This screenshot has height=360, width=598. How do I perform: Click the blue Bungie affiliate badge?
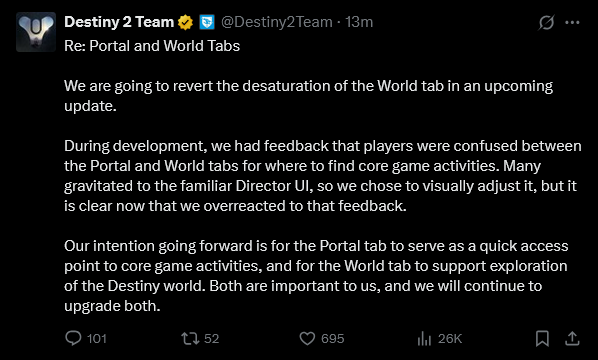tap(207, 22)
